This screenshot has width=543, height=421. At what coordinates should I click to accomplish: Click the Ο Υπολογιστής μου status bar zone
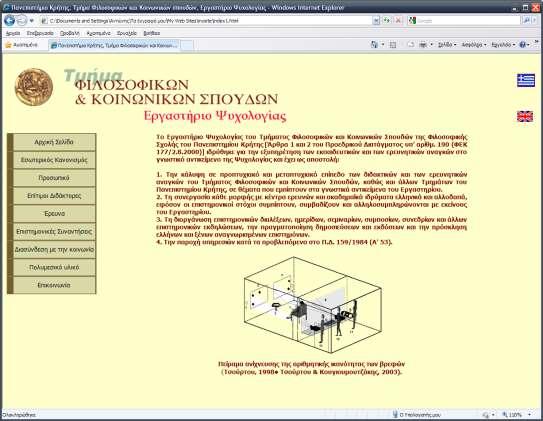click(417, 414)
